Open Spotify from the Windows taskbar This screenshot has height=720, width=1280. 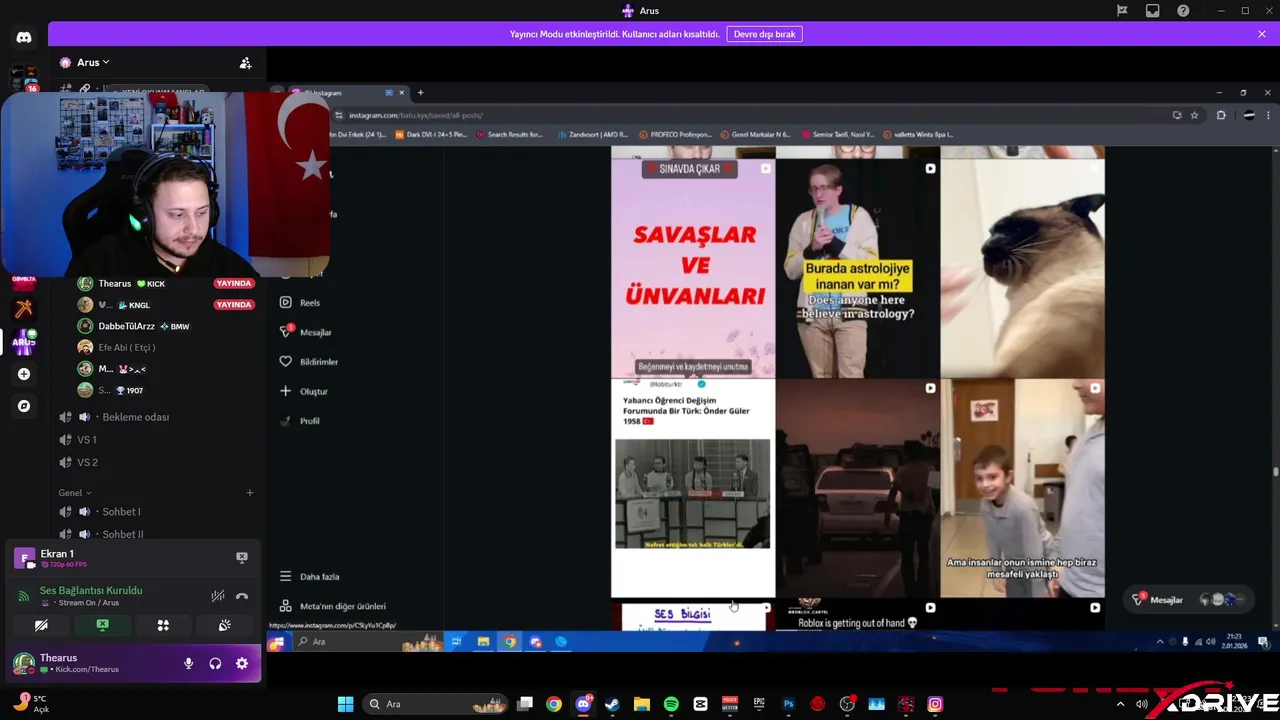click(671, 704)
